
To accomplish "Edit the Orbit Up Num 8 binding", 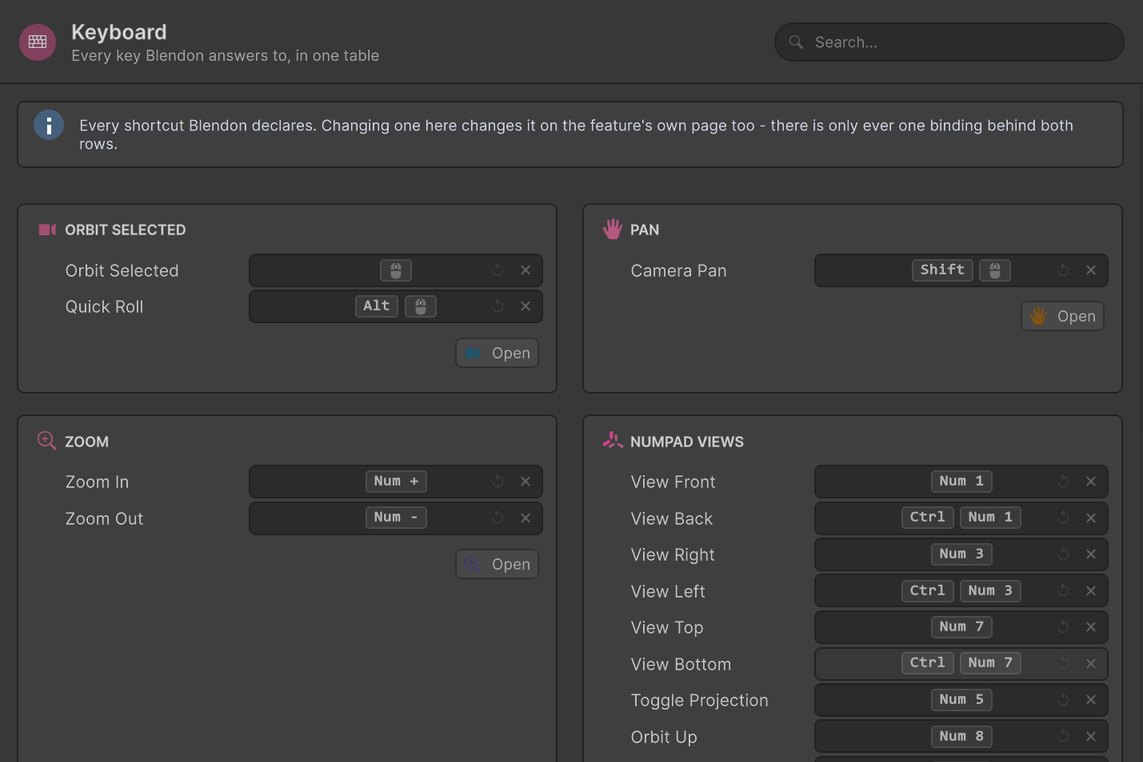I will [961, 736].
